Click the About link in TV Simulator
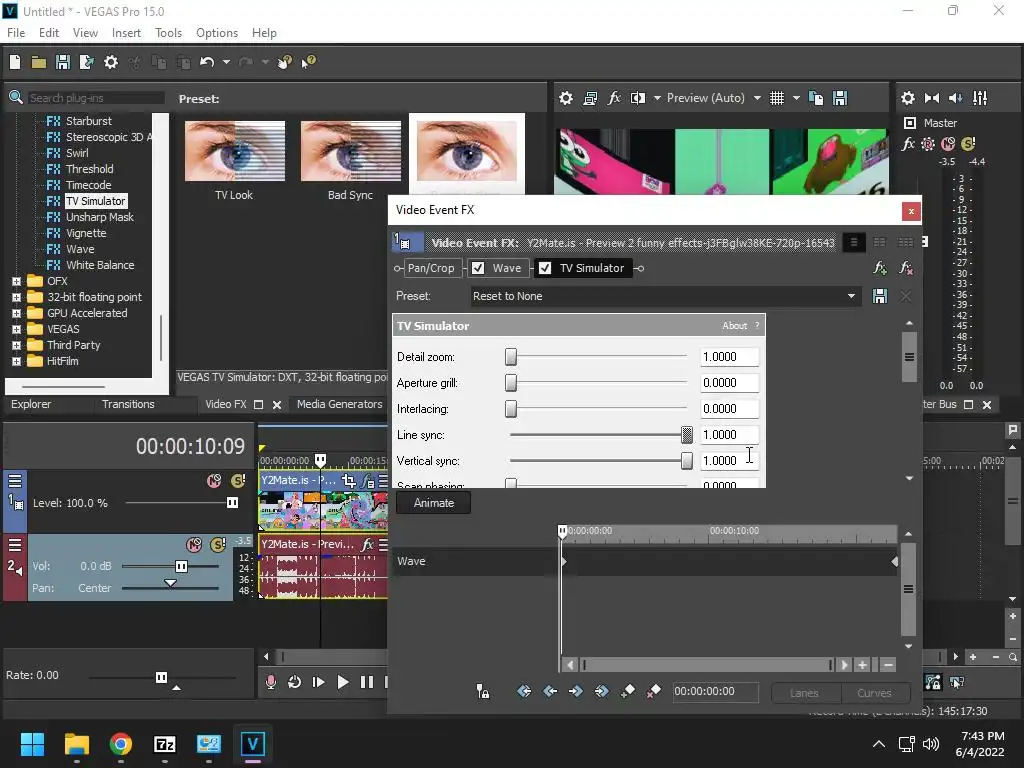This screenshot has width=1024, height=768. [x=734, y=325]
